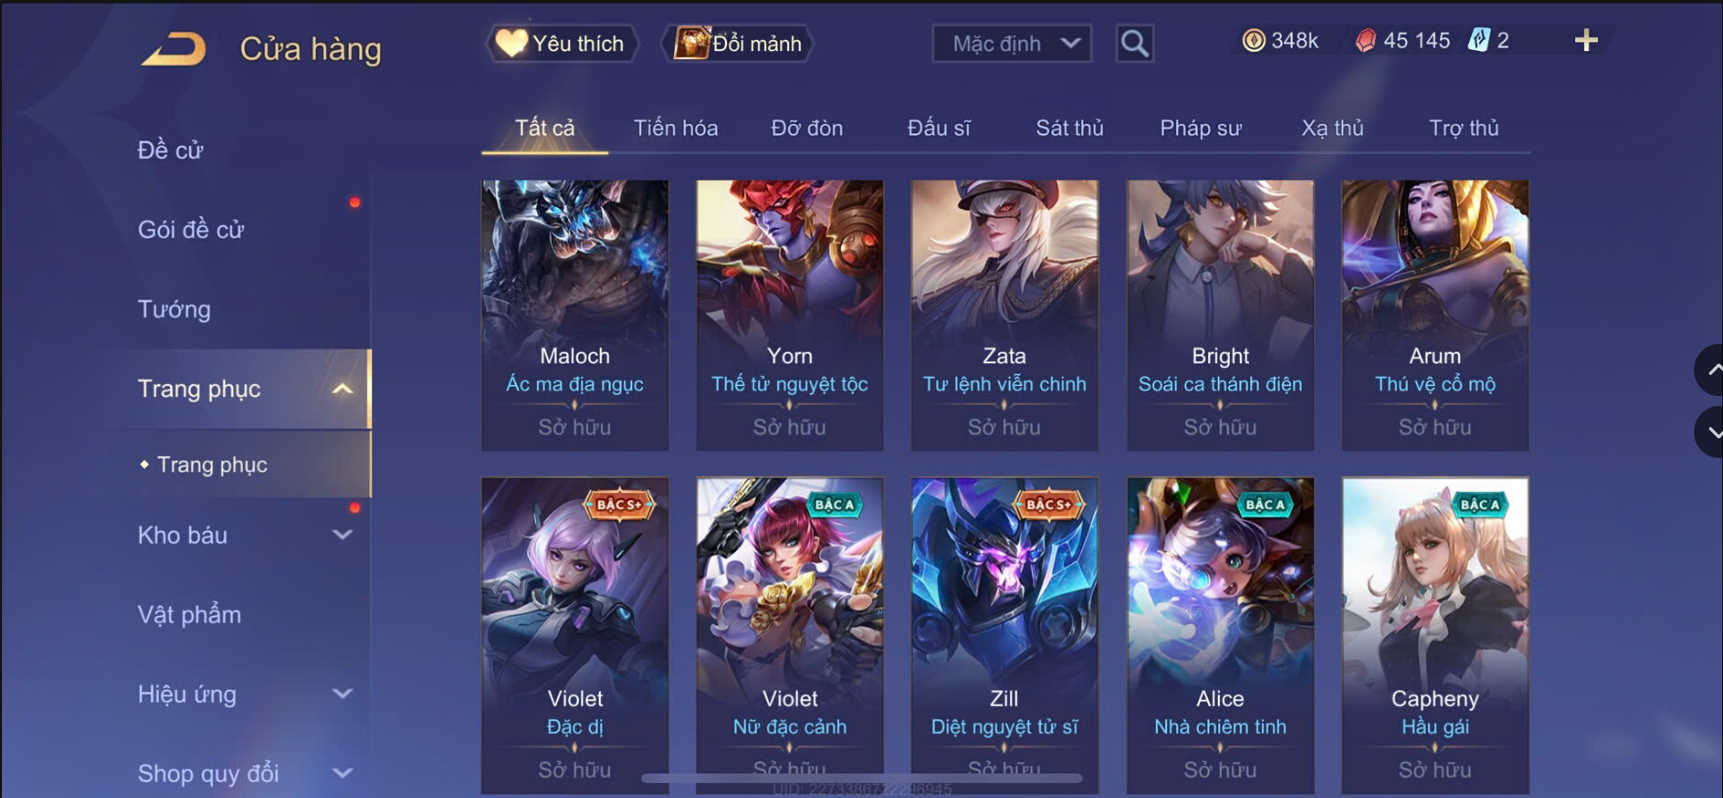This screenshot has height=798, width=1723.
Task: Tap the red ruby currency icon
Action: [x=1365, y=40]
